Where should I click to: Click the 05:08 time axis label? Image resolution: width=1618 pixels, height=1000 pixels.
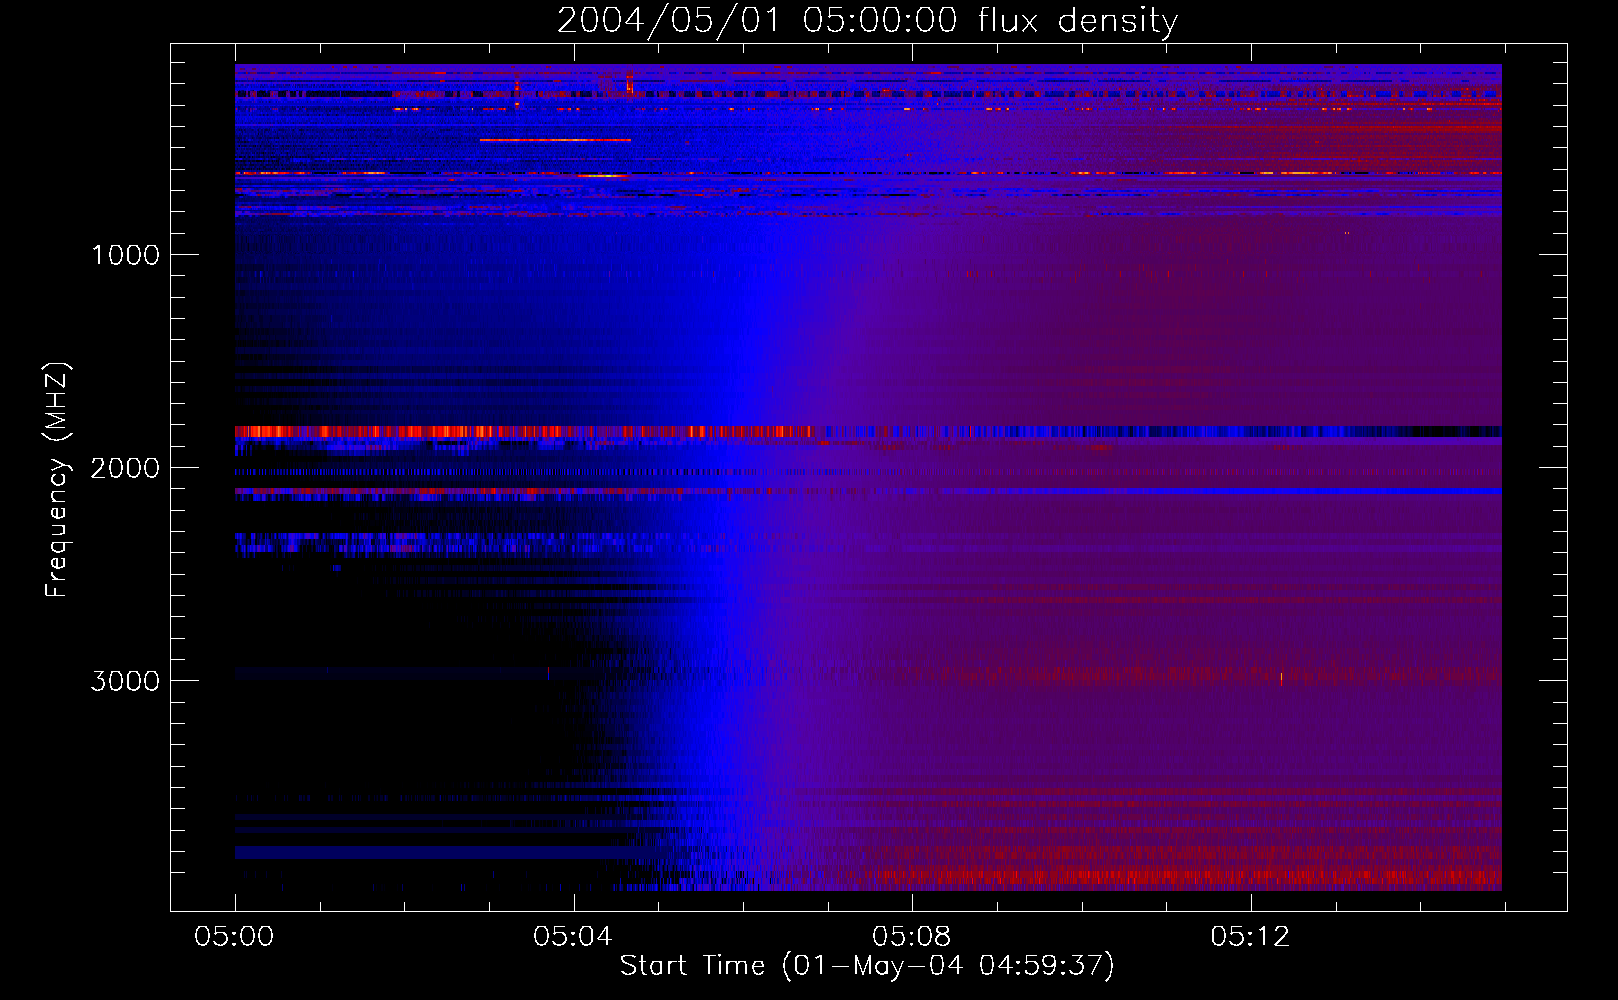tap(911, 937)
